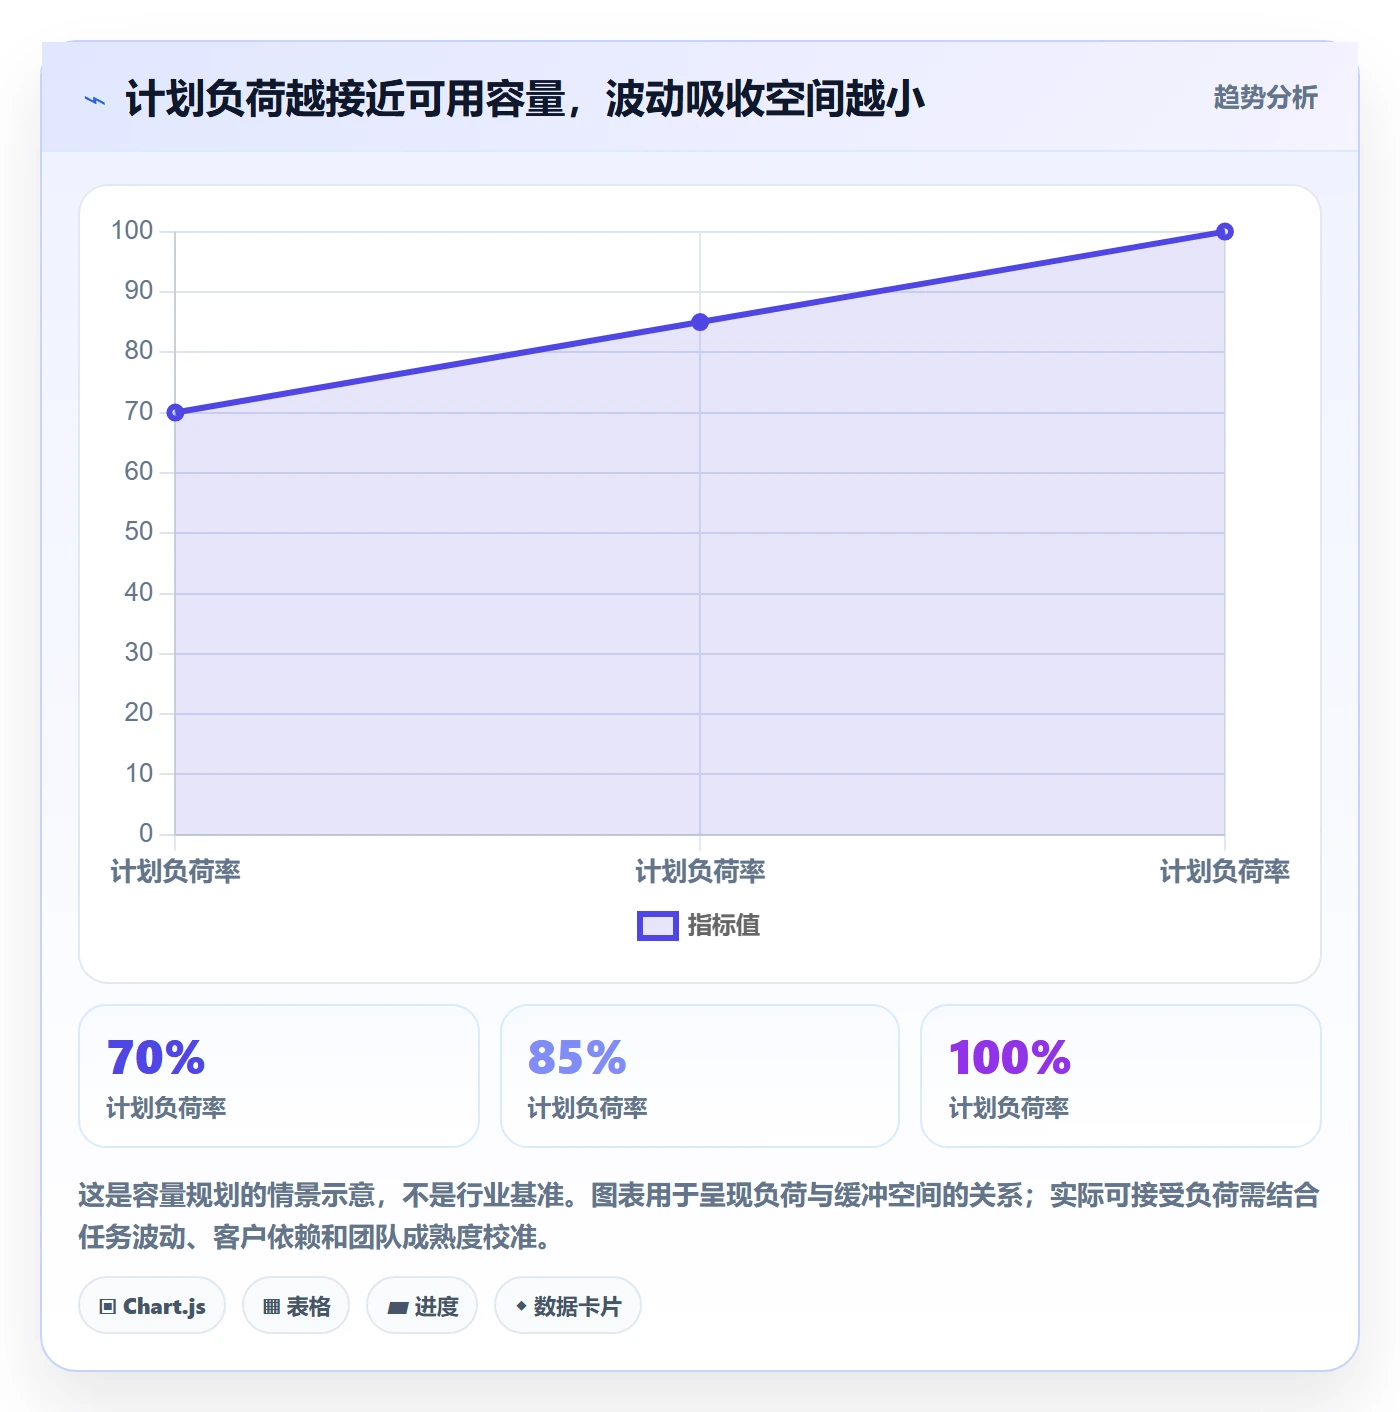Click the chart data point at value 100
1400x1412 pixels.
(x=1225, y=232)
